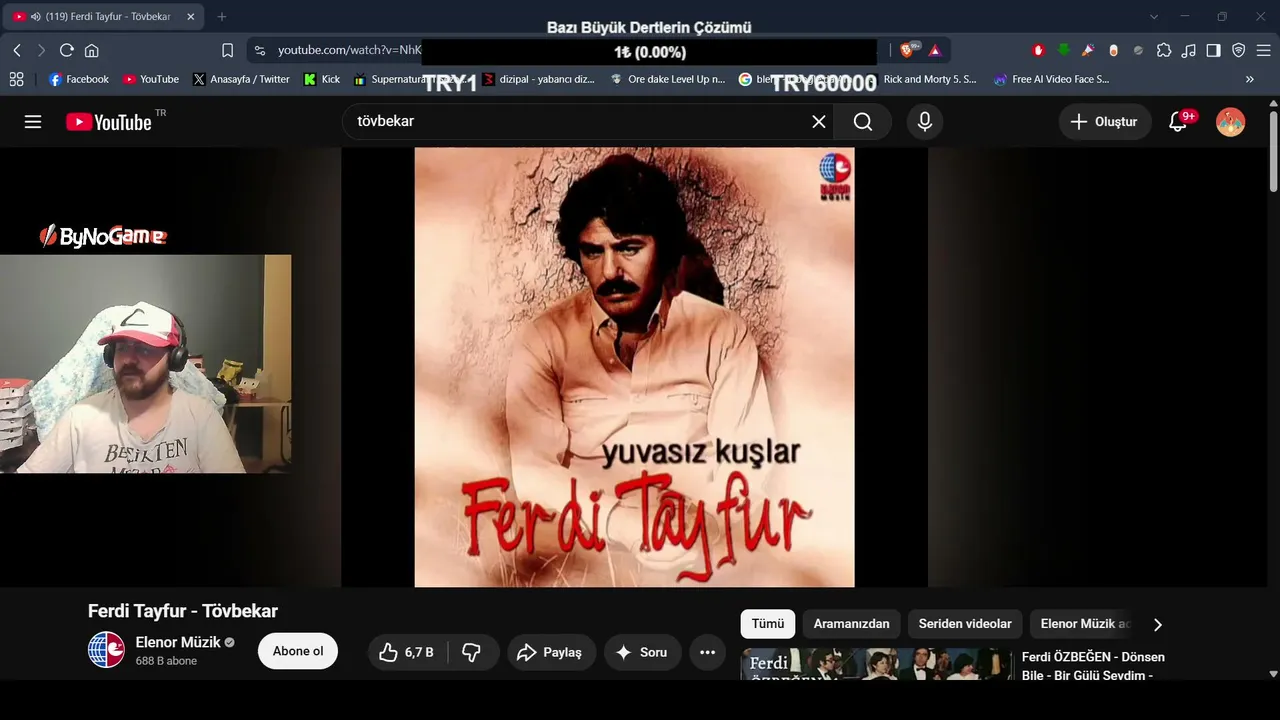Dislike the video
The width and height of the screenshot is (1280, 720).
(472, 652)
